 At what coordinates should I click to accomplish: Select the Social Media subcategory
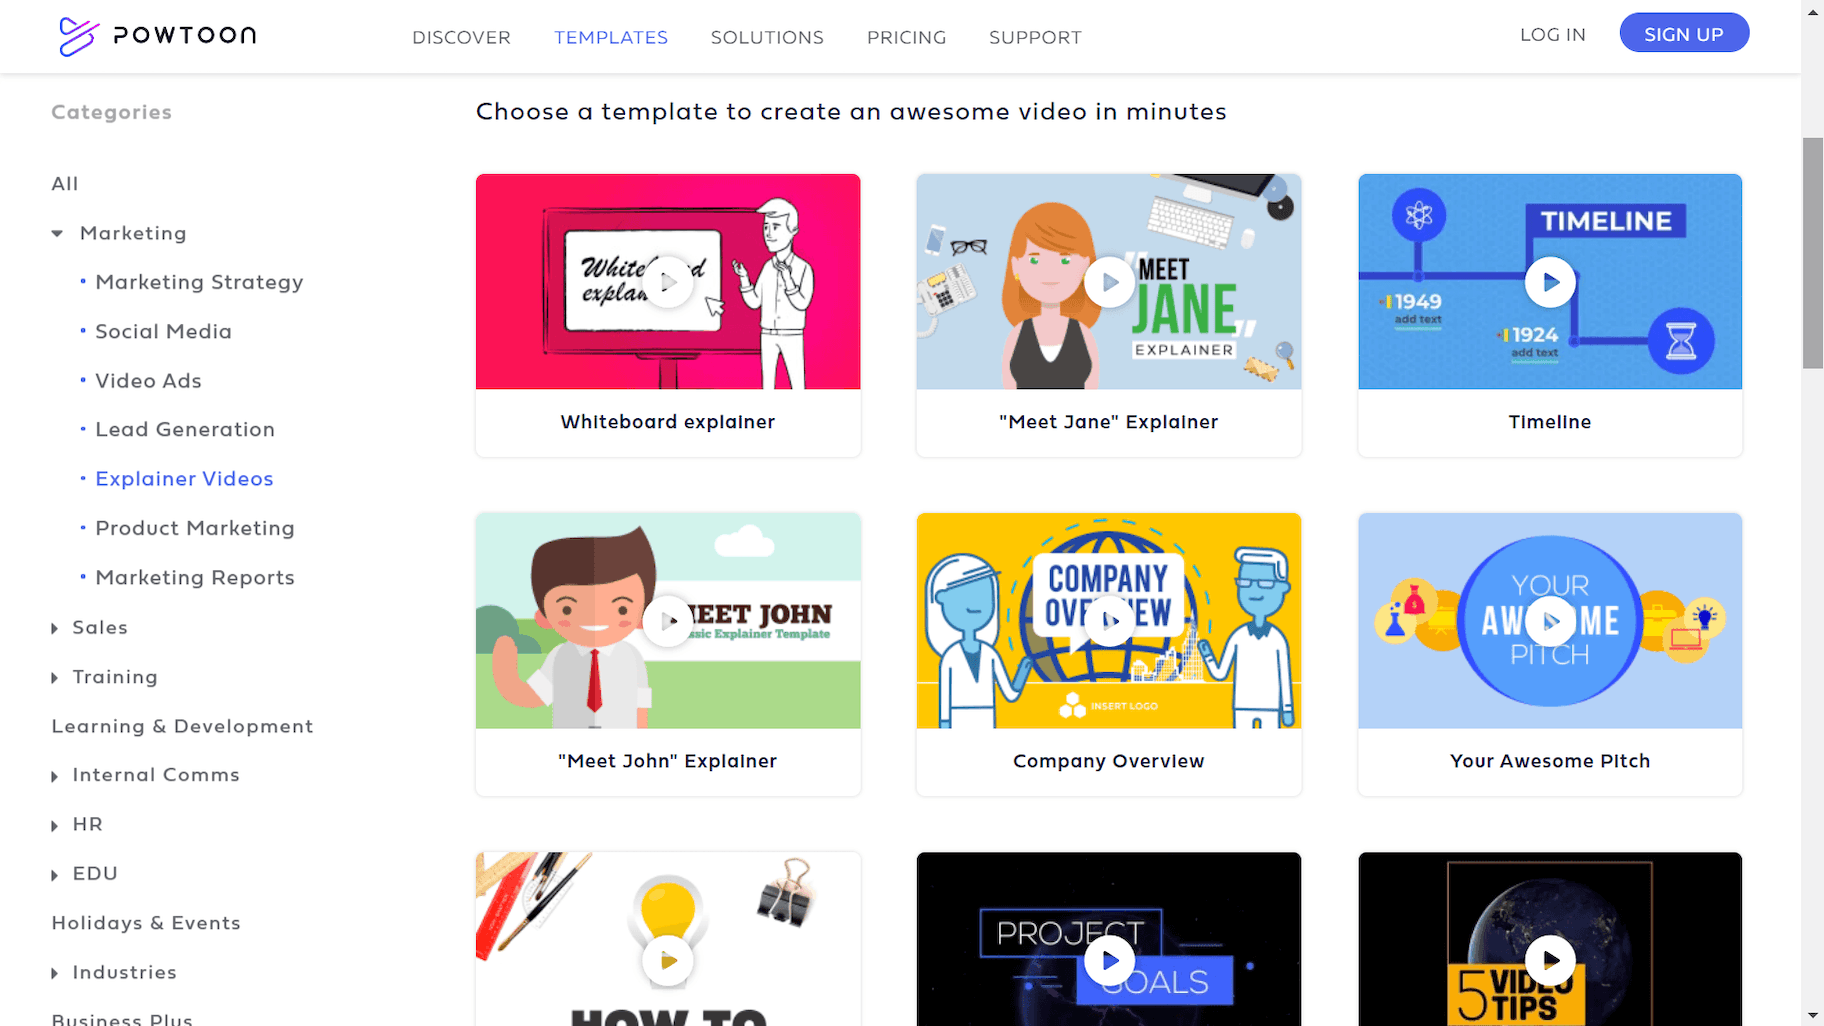tap(163, 332)
